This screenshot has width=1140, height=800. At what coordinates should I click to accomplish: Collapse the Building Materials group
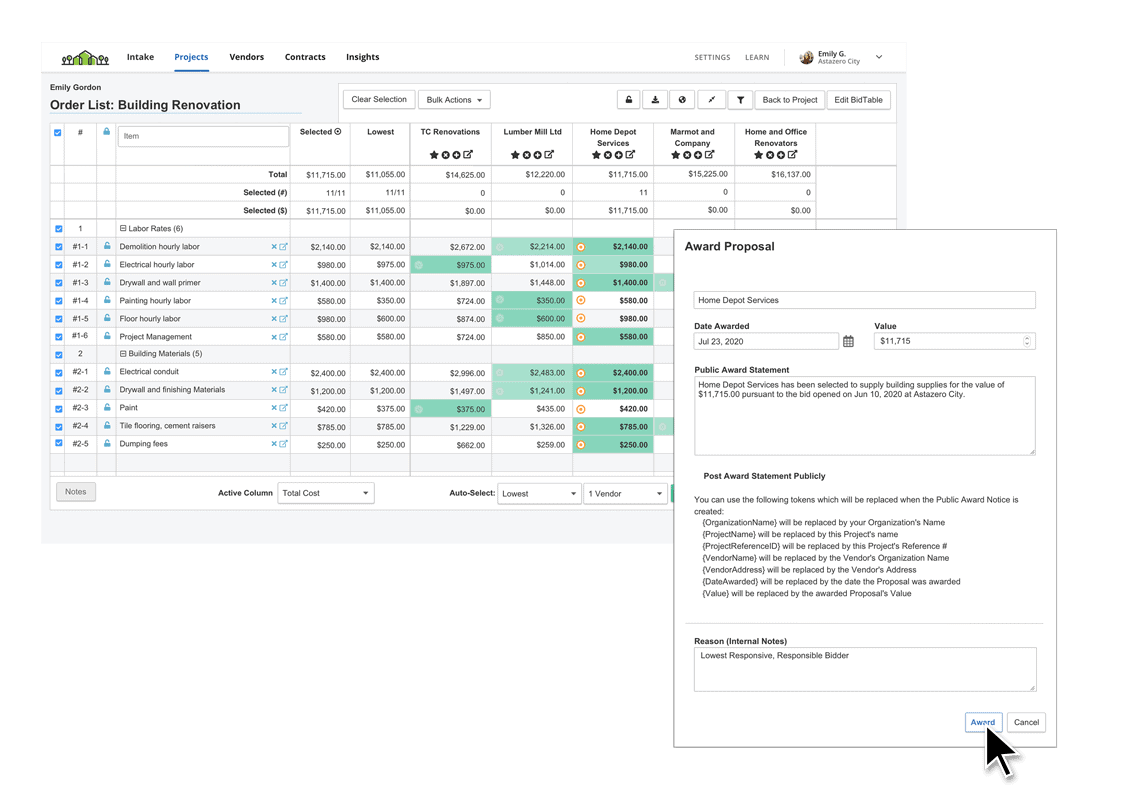click(123, 354)
